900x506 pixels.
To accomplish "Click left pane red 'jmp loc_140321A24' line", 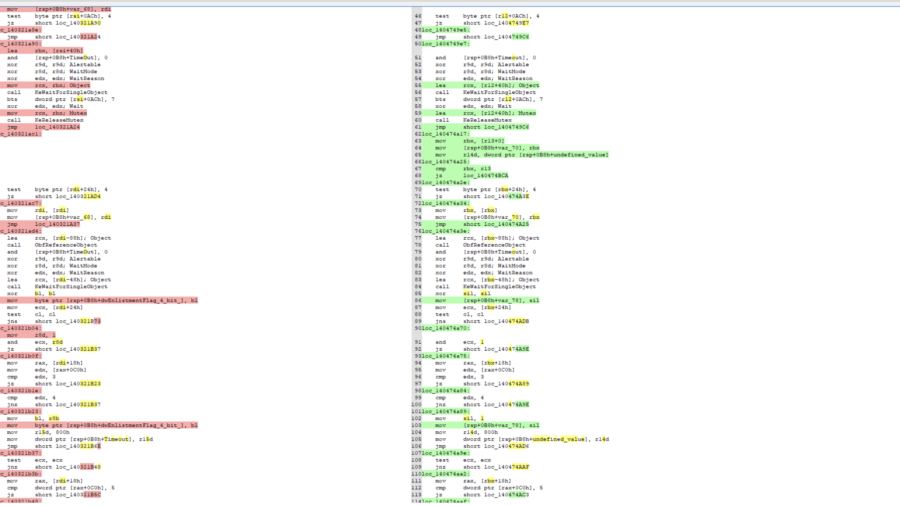I will pyautogui.click(x=44, y=127).
